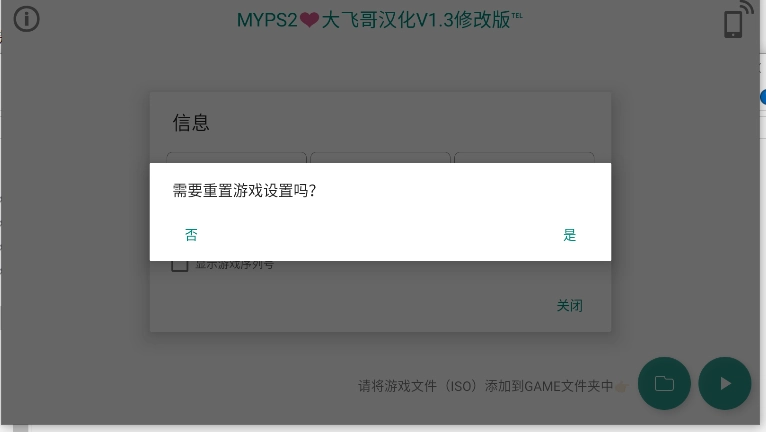Click the blue circle at right edge
Screen dimensions: 766x432
point(763,97)
